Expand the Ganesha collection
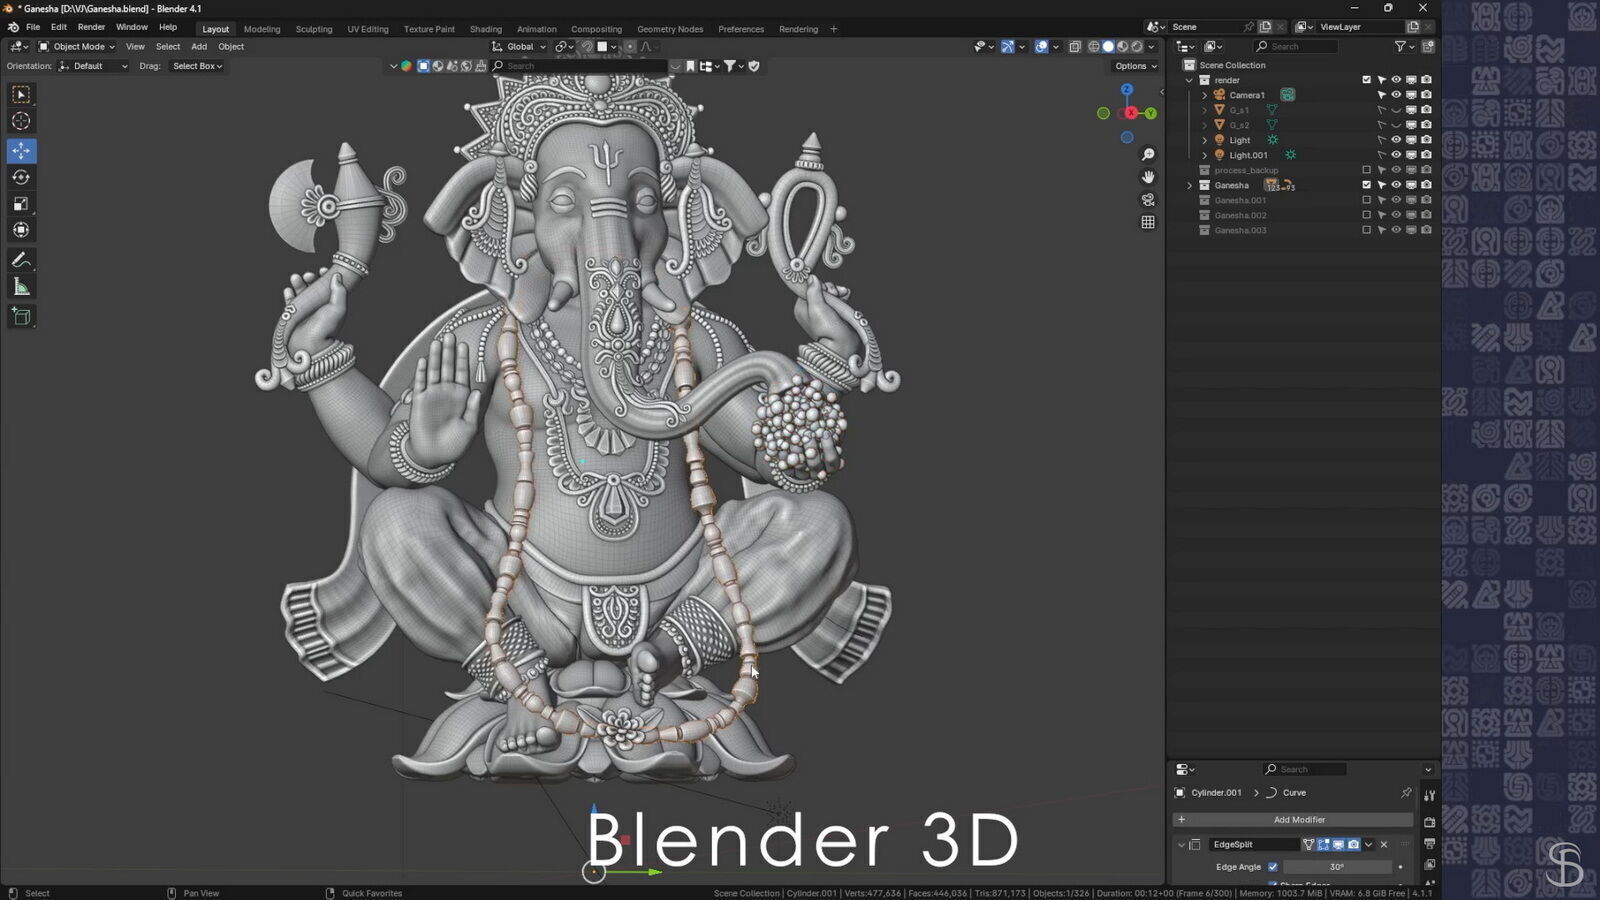The width and height of the screenshot is (1600, 900). (x=1189, y=185)
